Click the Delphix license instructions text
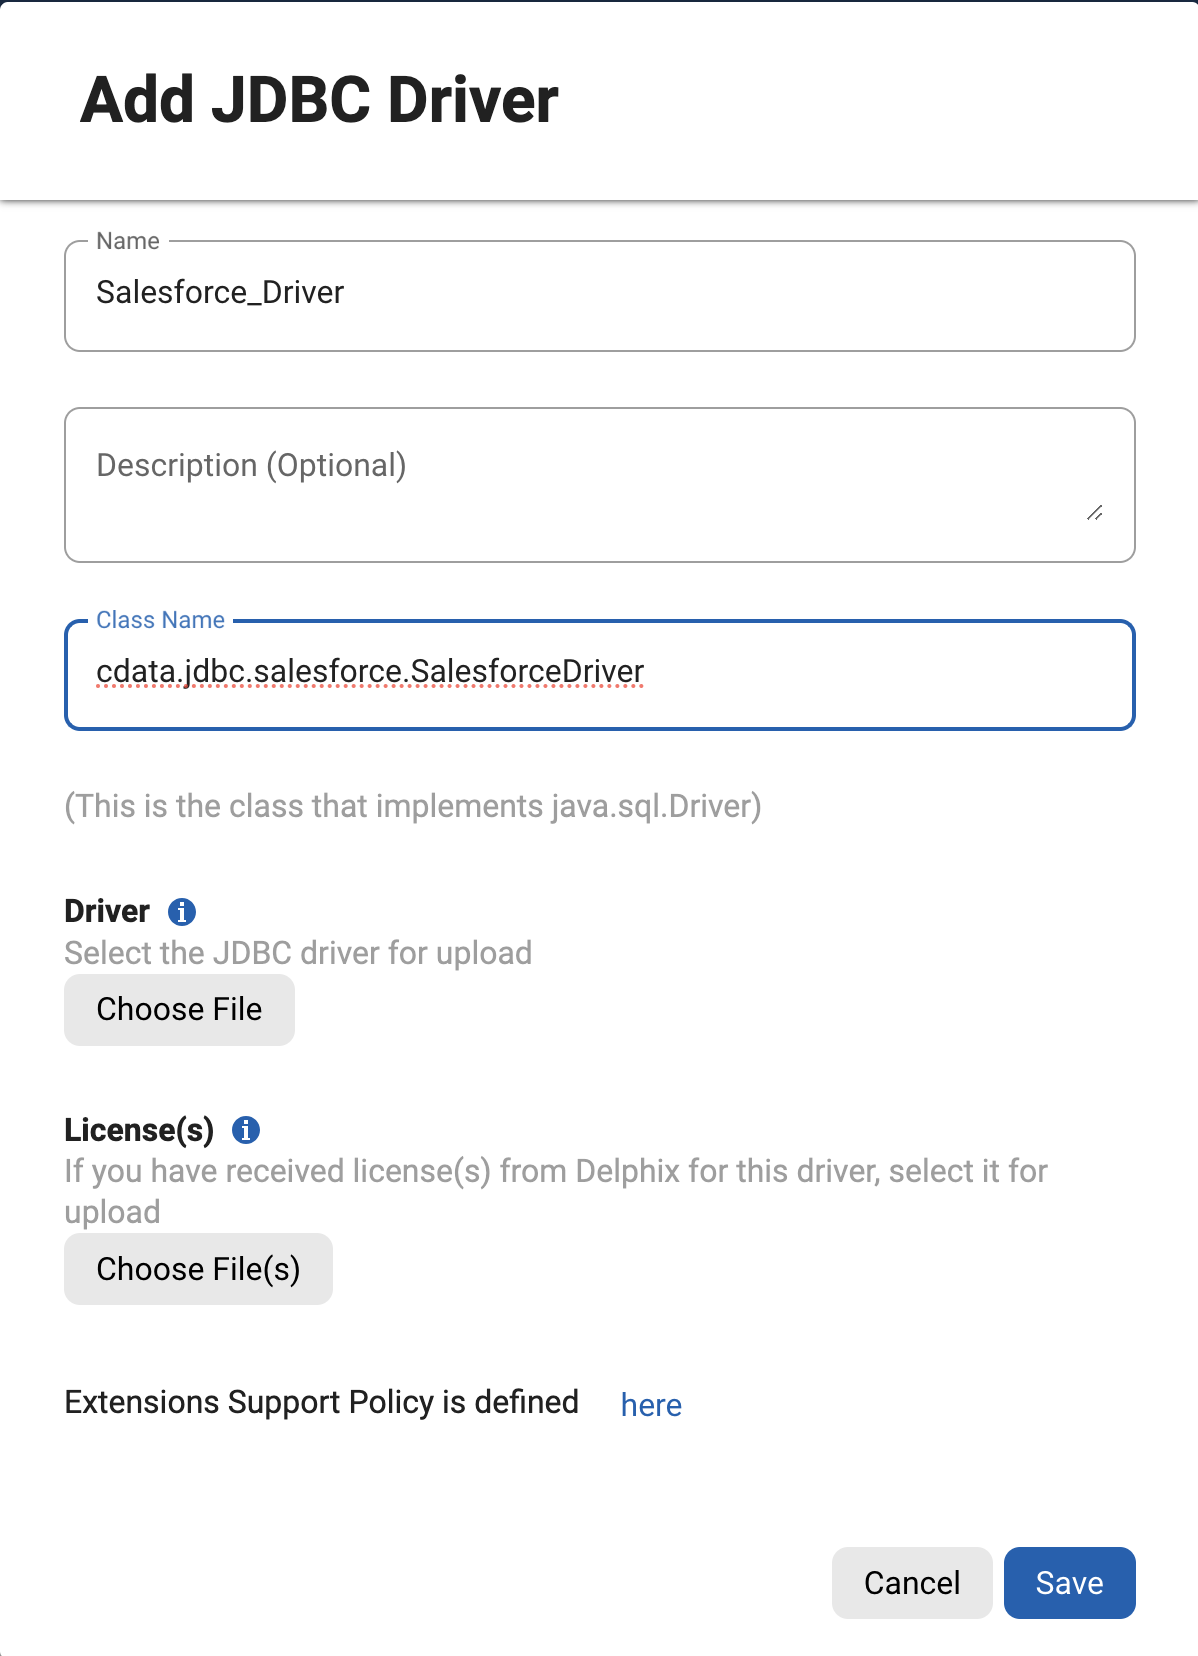Viewport: 1198px width, 1656px height. coord(556,1191)
